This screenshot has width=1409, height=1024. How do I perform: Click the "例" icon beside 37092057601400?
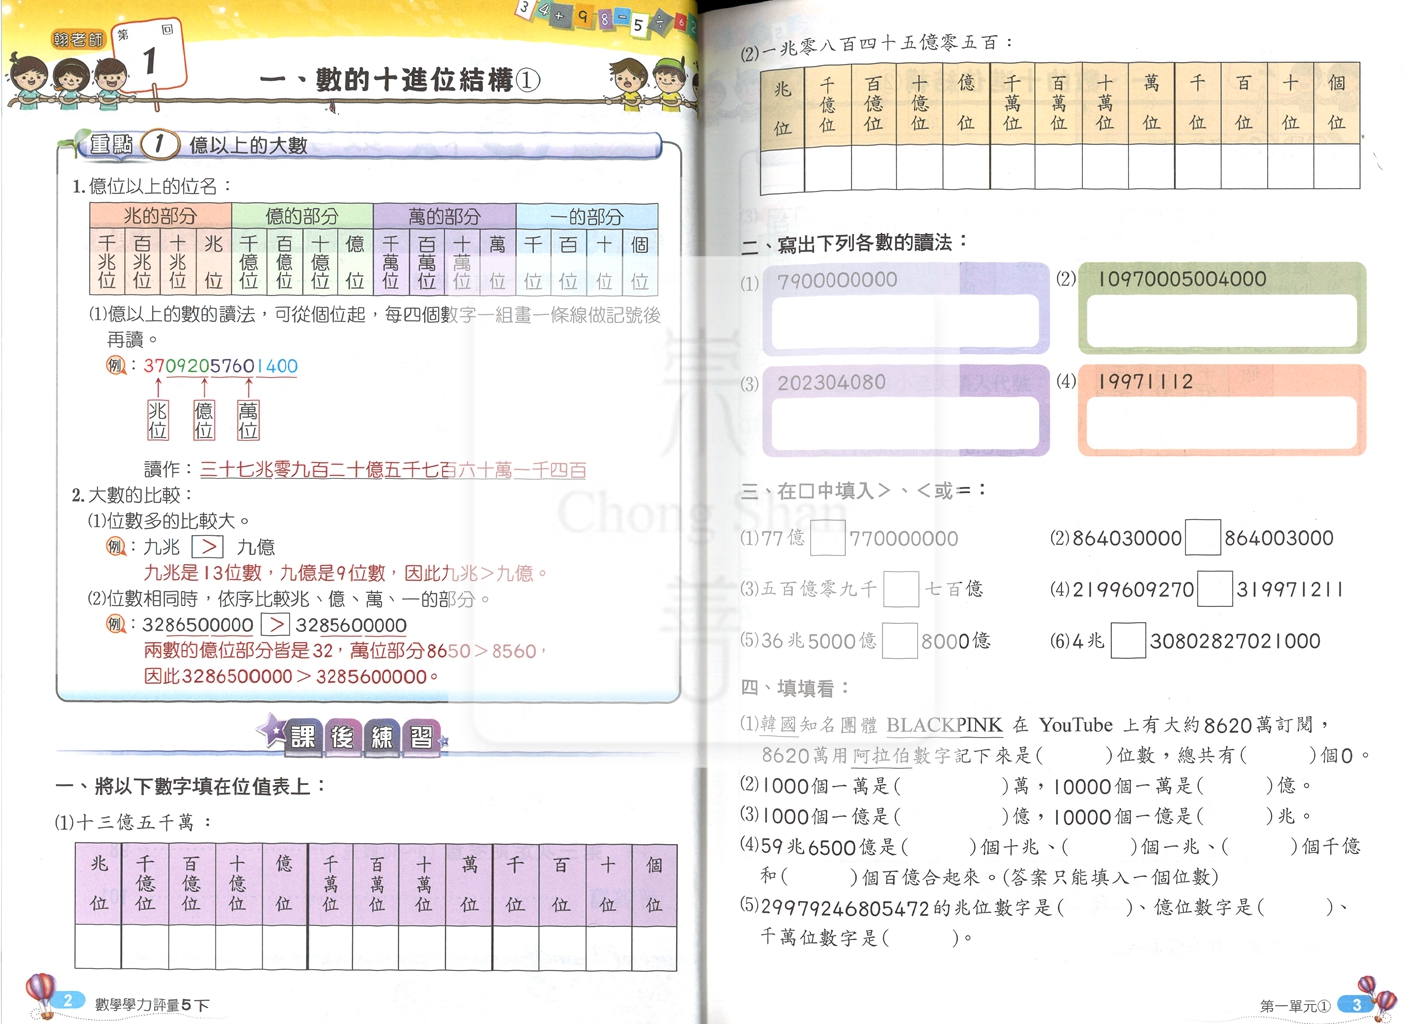coord(116,366)
